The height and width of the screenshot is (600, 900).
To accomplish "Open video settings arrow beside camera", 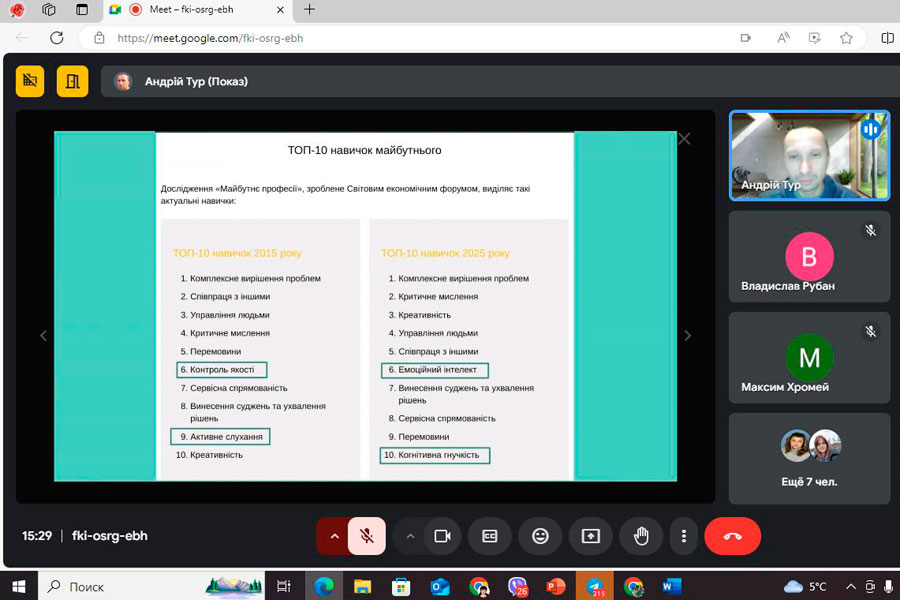I will (410, 536).
